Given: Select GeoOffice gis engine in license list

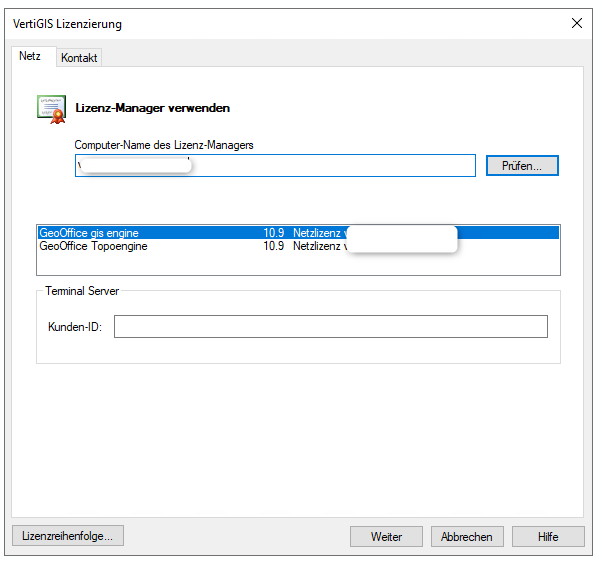Looking at the screenshot, I should (x=90, y=233).
